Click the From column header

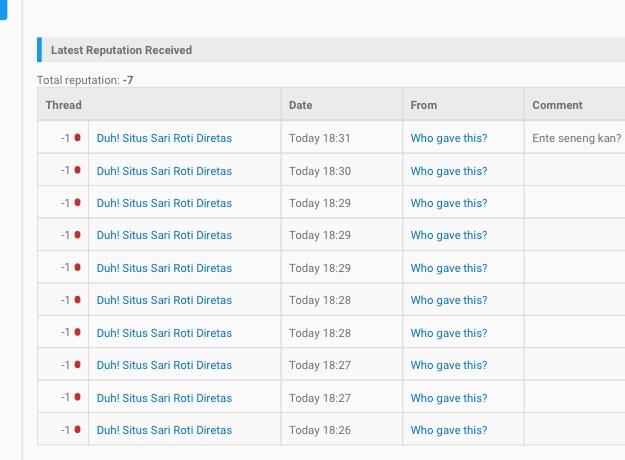coord(424,105)
